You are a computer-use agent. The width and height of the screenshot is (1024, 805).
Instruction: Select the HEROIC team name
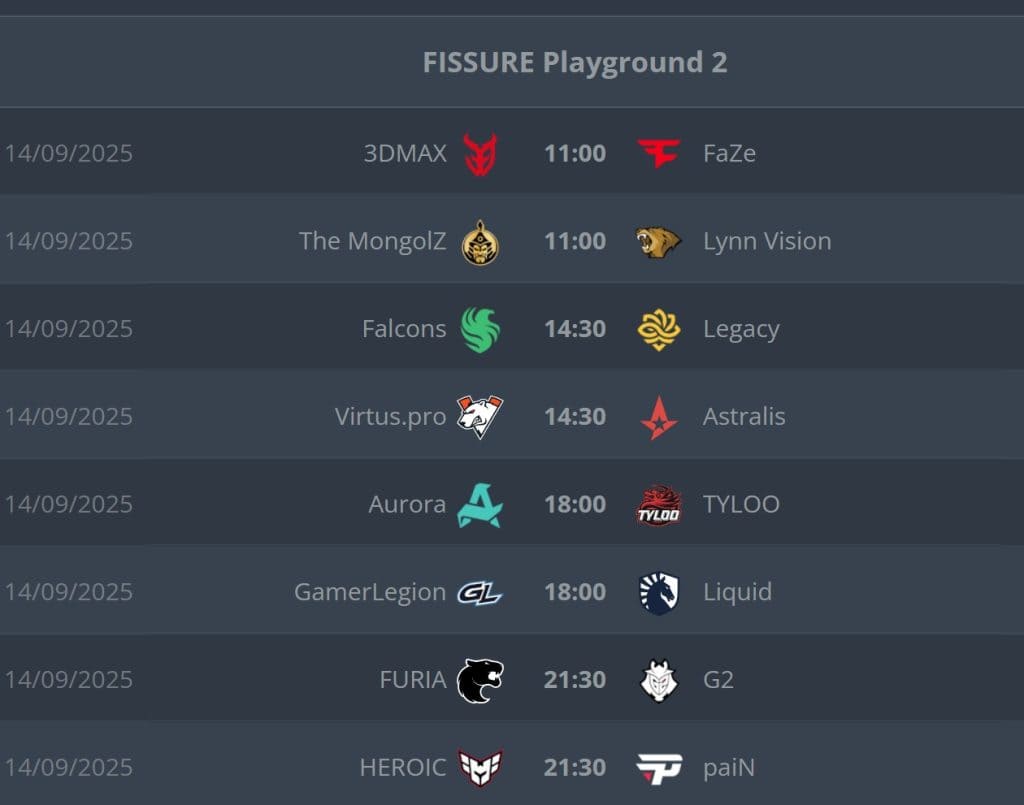tap(403, 768)
